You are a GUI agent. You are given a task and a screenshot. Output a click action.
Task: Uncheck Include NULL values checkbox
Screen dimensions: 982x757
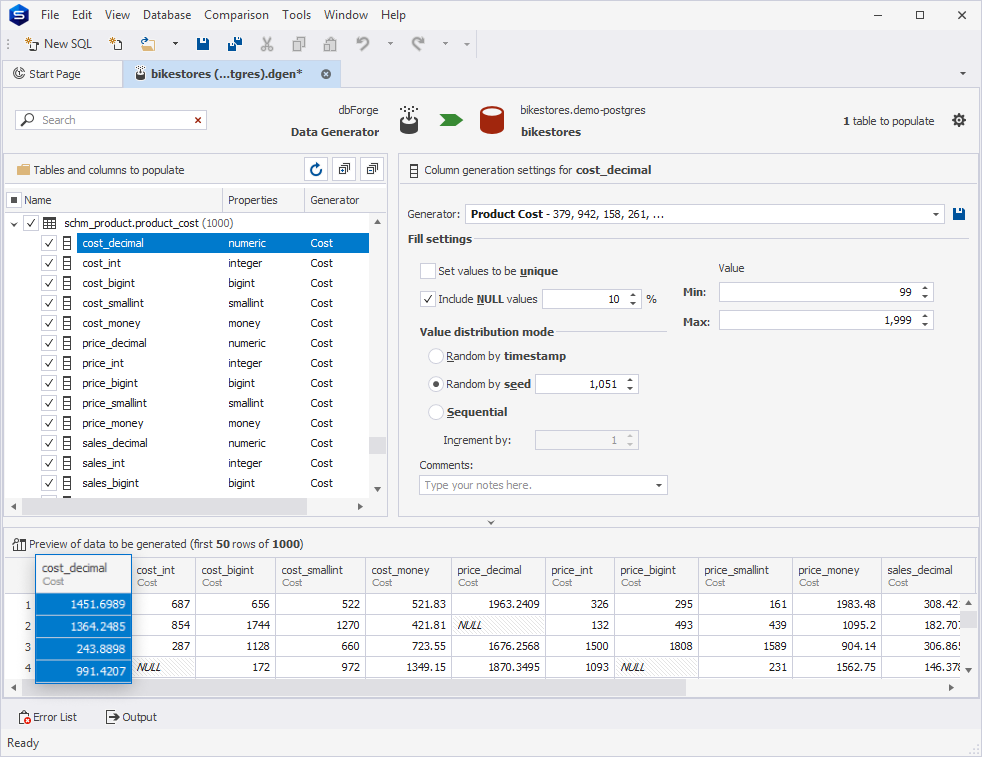pos(428,299)
